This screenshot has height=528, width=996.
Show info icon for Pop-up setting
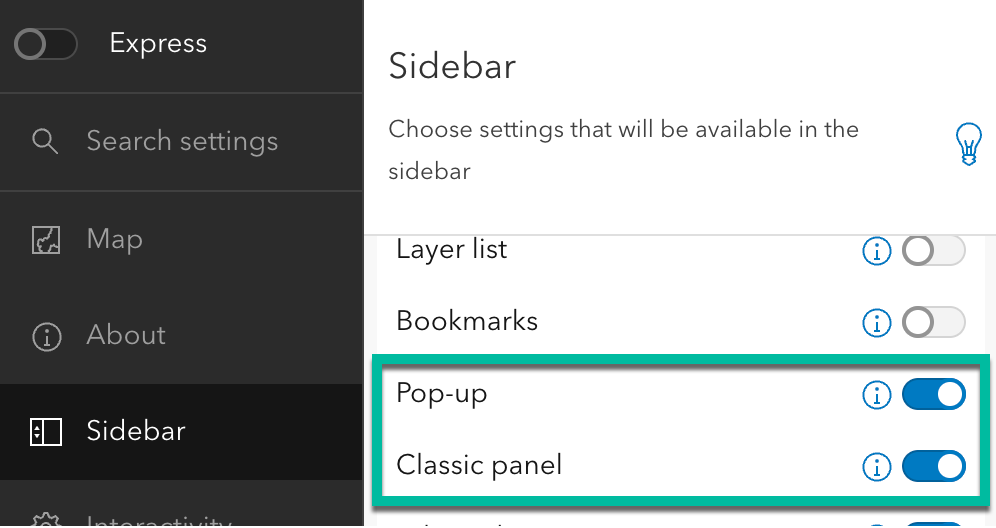[876, 396]
